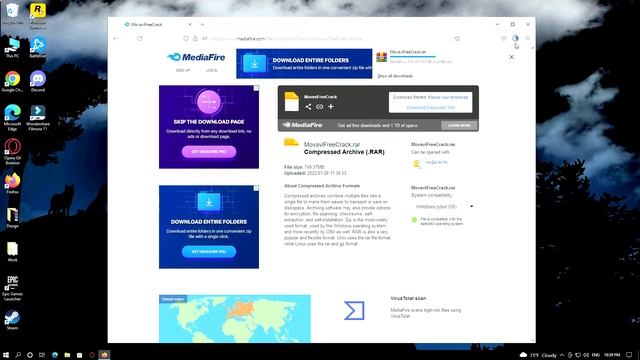
Task: Click the browser back arrow
Action: click(116, 38)
